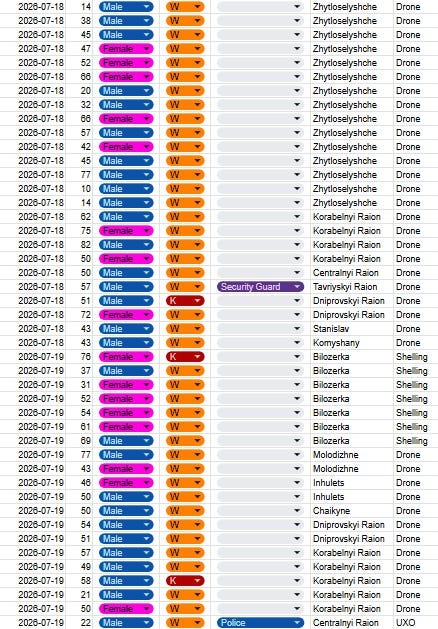Open the Male gender chip in the age 20 row
This screenshot has width=438, height=629.
pos(126,91)
